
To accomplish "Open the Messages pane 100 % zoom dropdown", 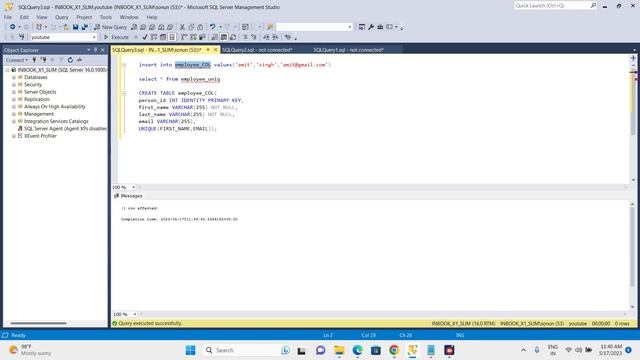I will [134, 314].
